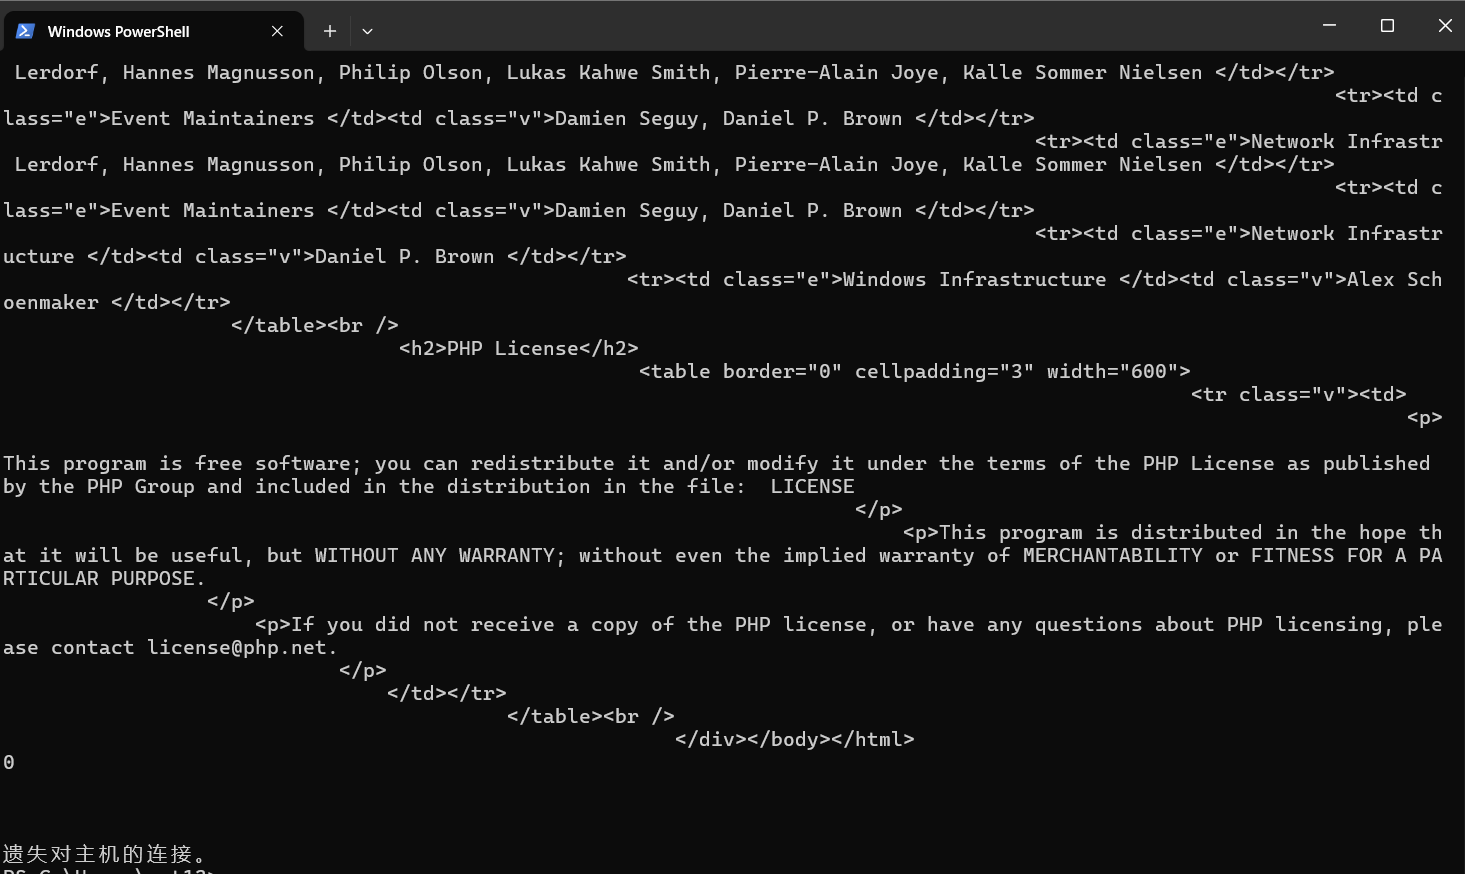1465x874 pixels.
Task: Close the terminal window
Action: point(1444,25)
